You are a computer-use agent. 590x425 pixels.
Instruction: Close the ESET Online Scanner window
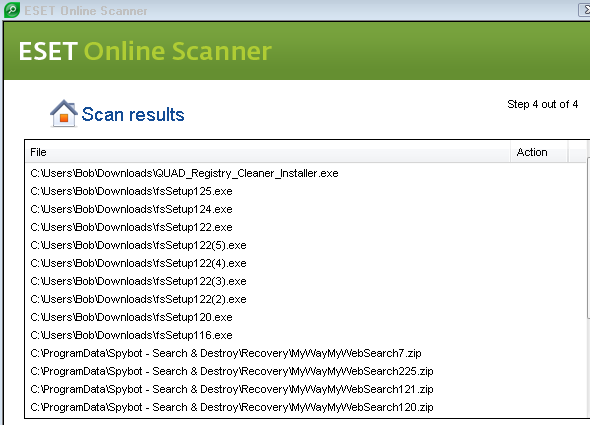[x=584, y=10]
